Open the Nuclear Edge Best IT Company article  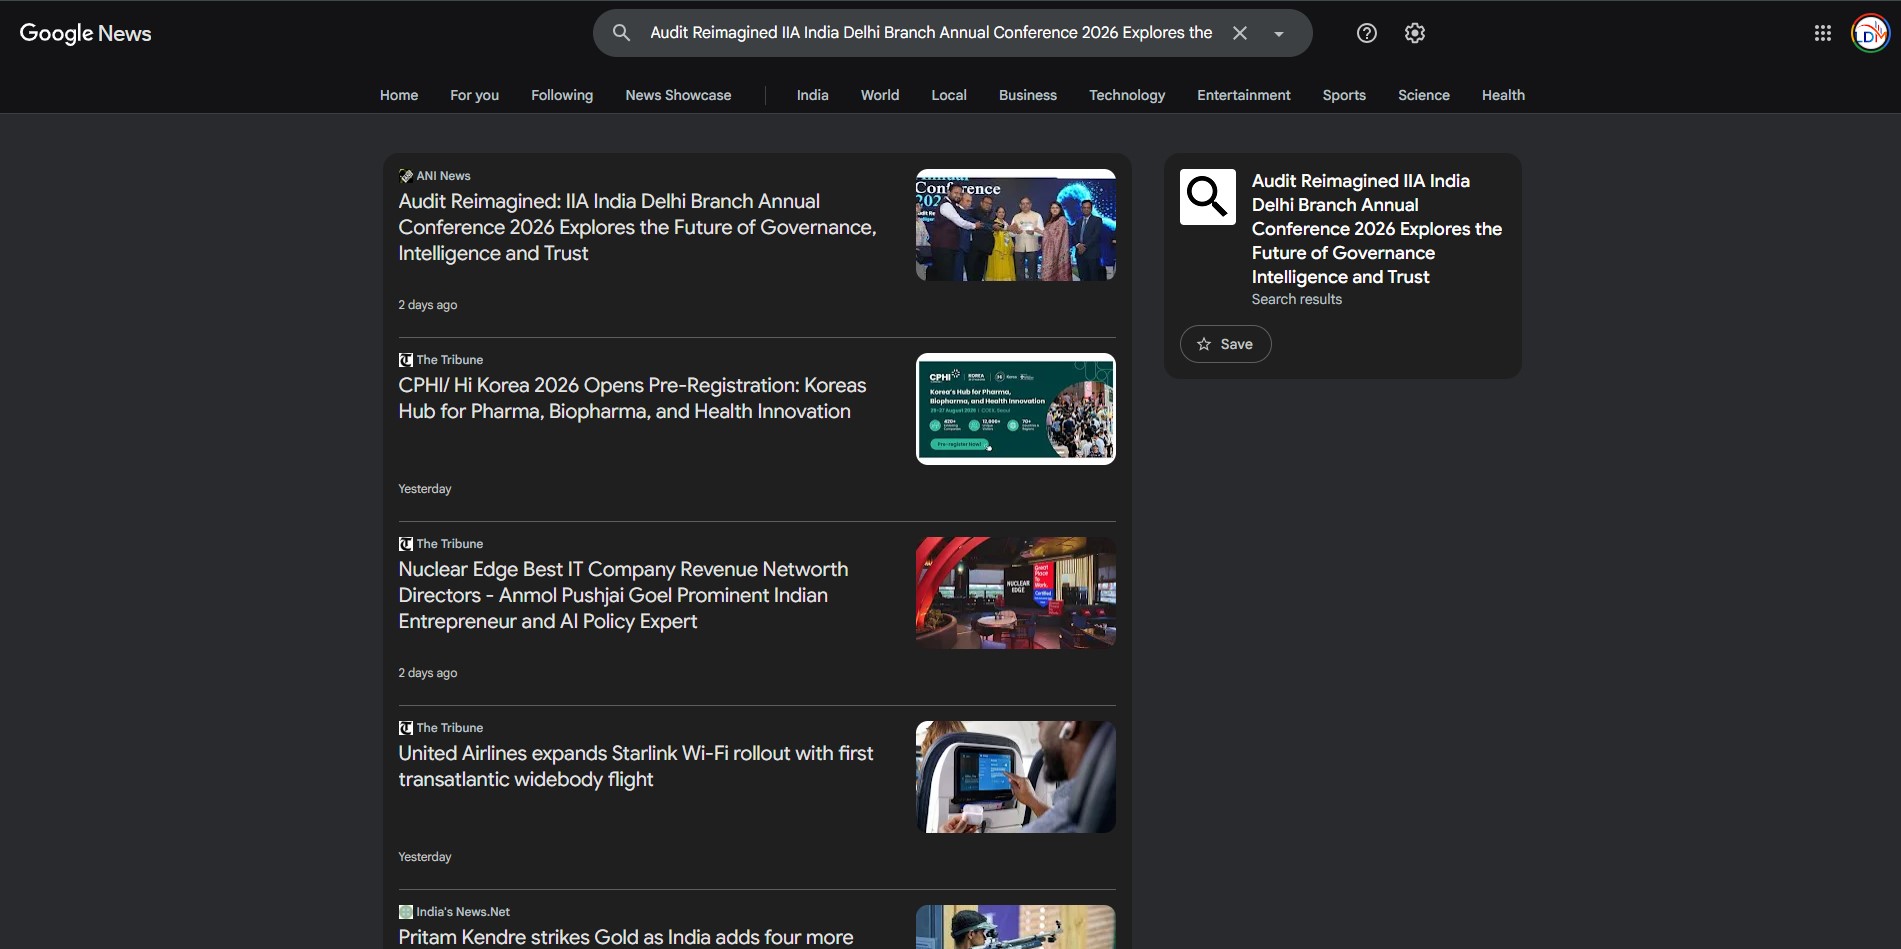[x=623, y=595]
